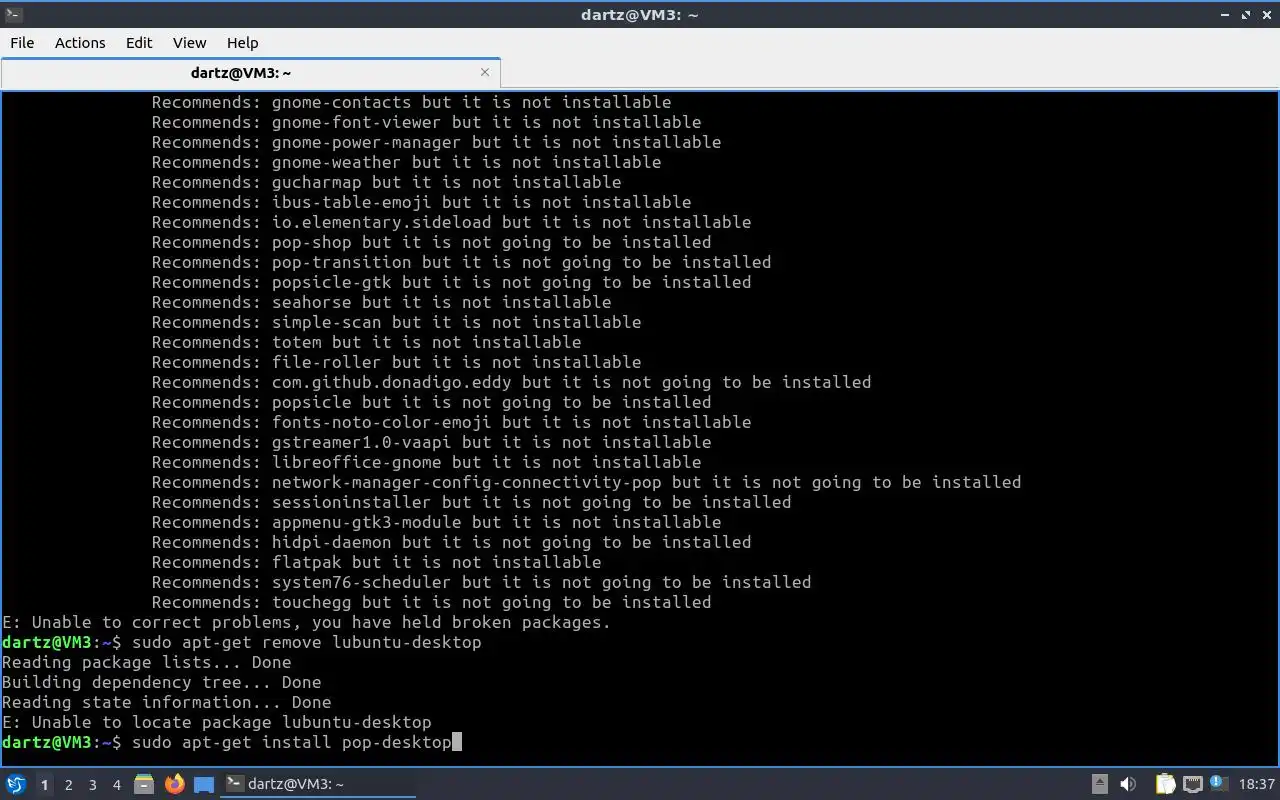Click the 'Recommends: system76-scheduler' line
Image resolution: width=1280 pixels, height=800 pixels.
tap(481, 582)
